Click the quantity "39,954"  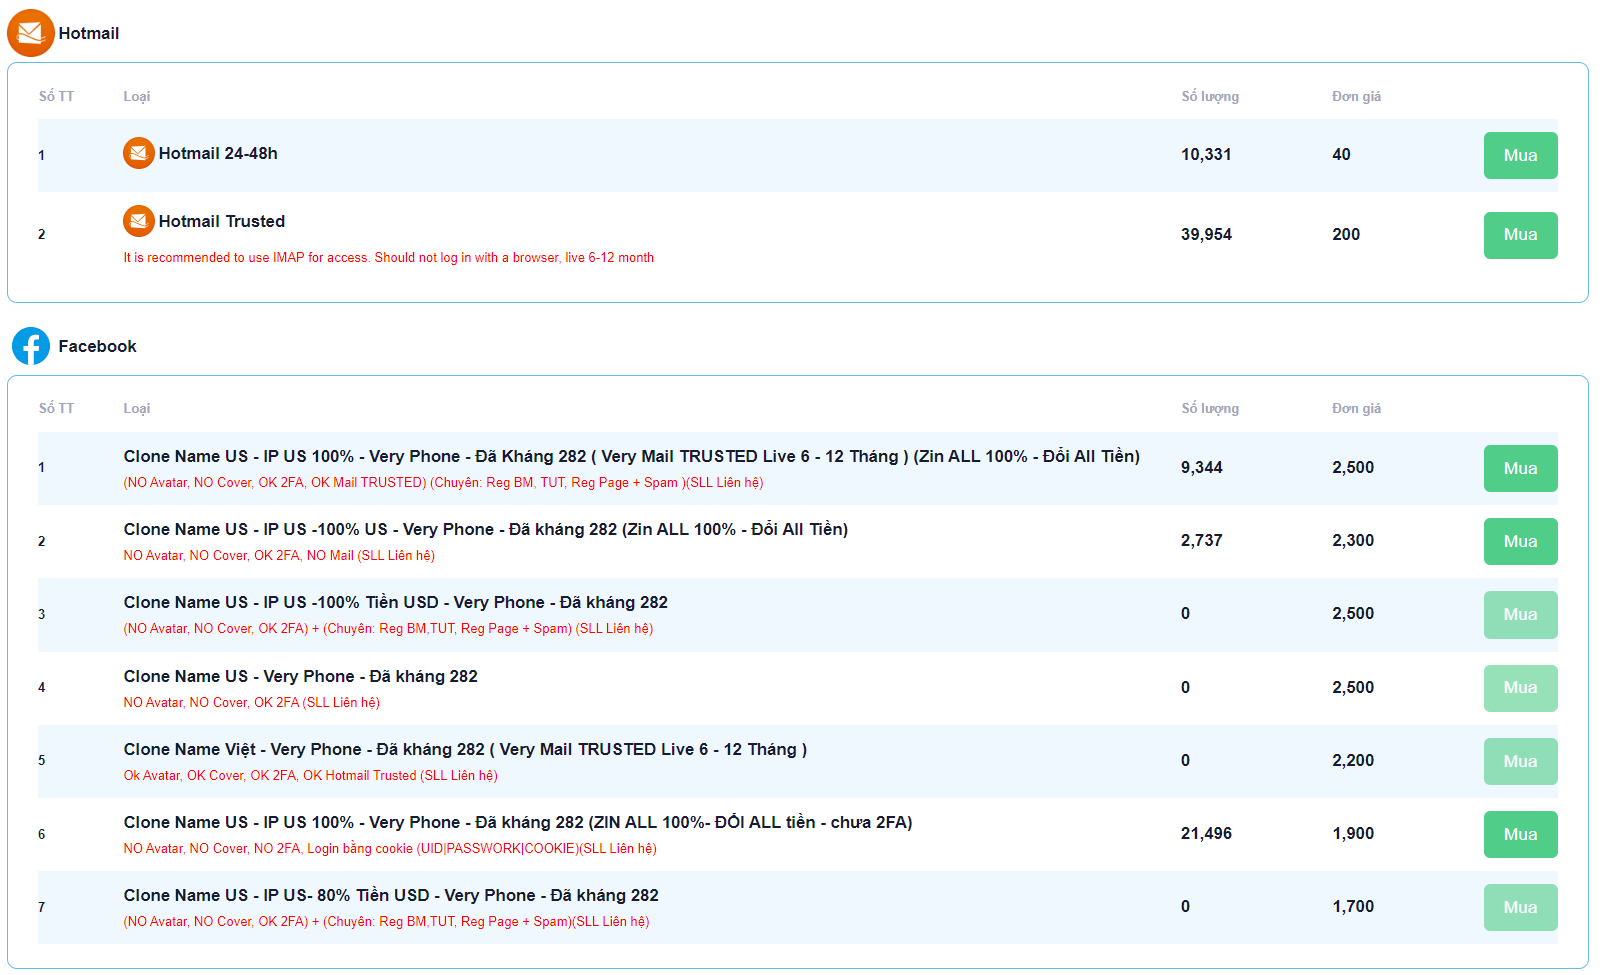click(x=1206, y=234)
